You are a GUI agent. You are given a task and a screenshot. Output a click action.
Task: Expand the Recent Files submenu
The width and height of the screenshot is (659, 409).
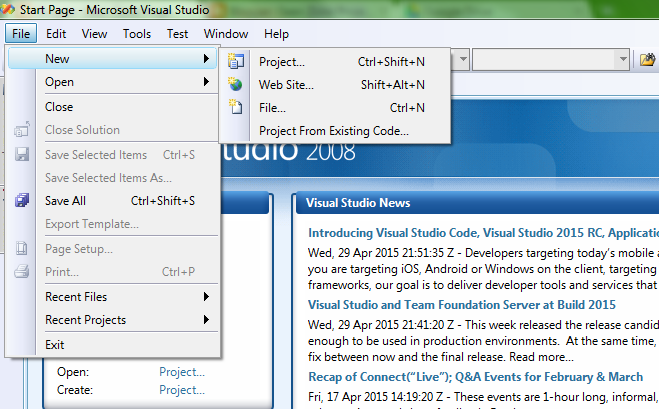click(112, 297)
